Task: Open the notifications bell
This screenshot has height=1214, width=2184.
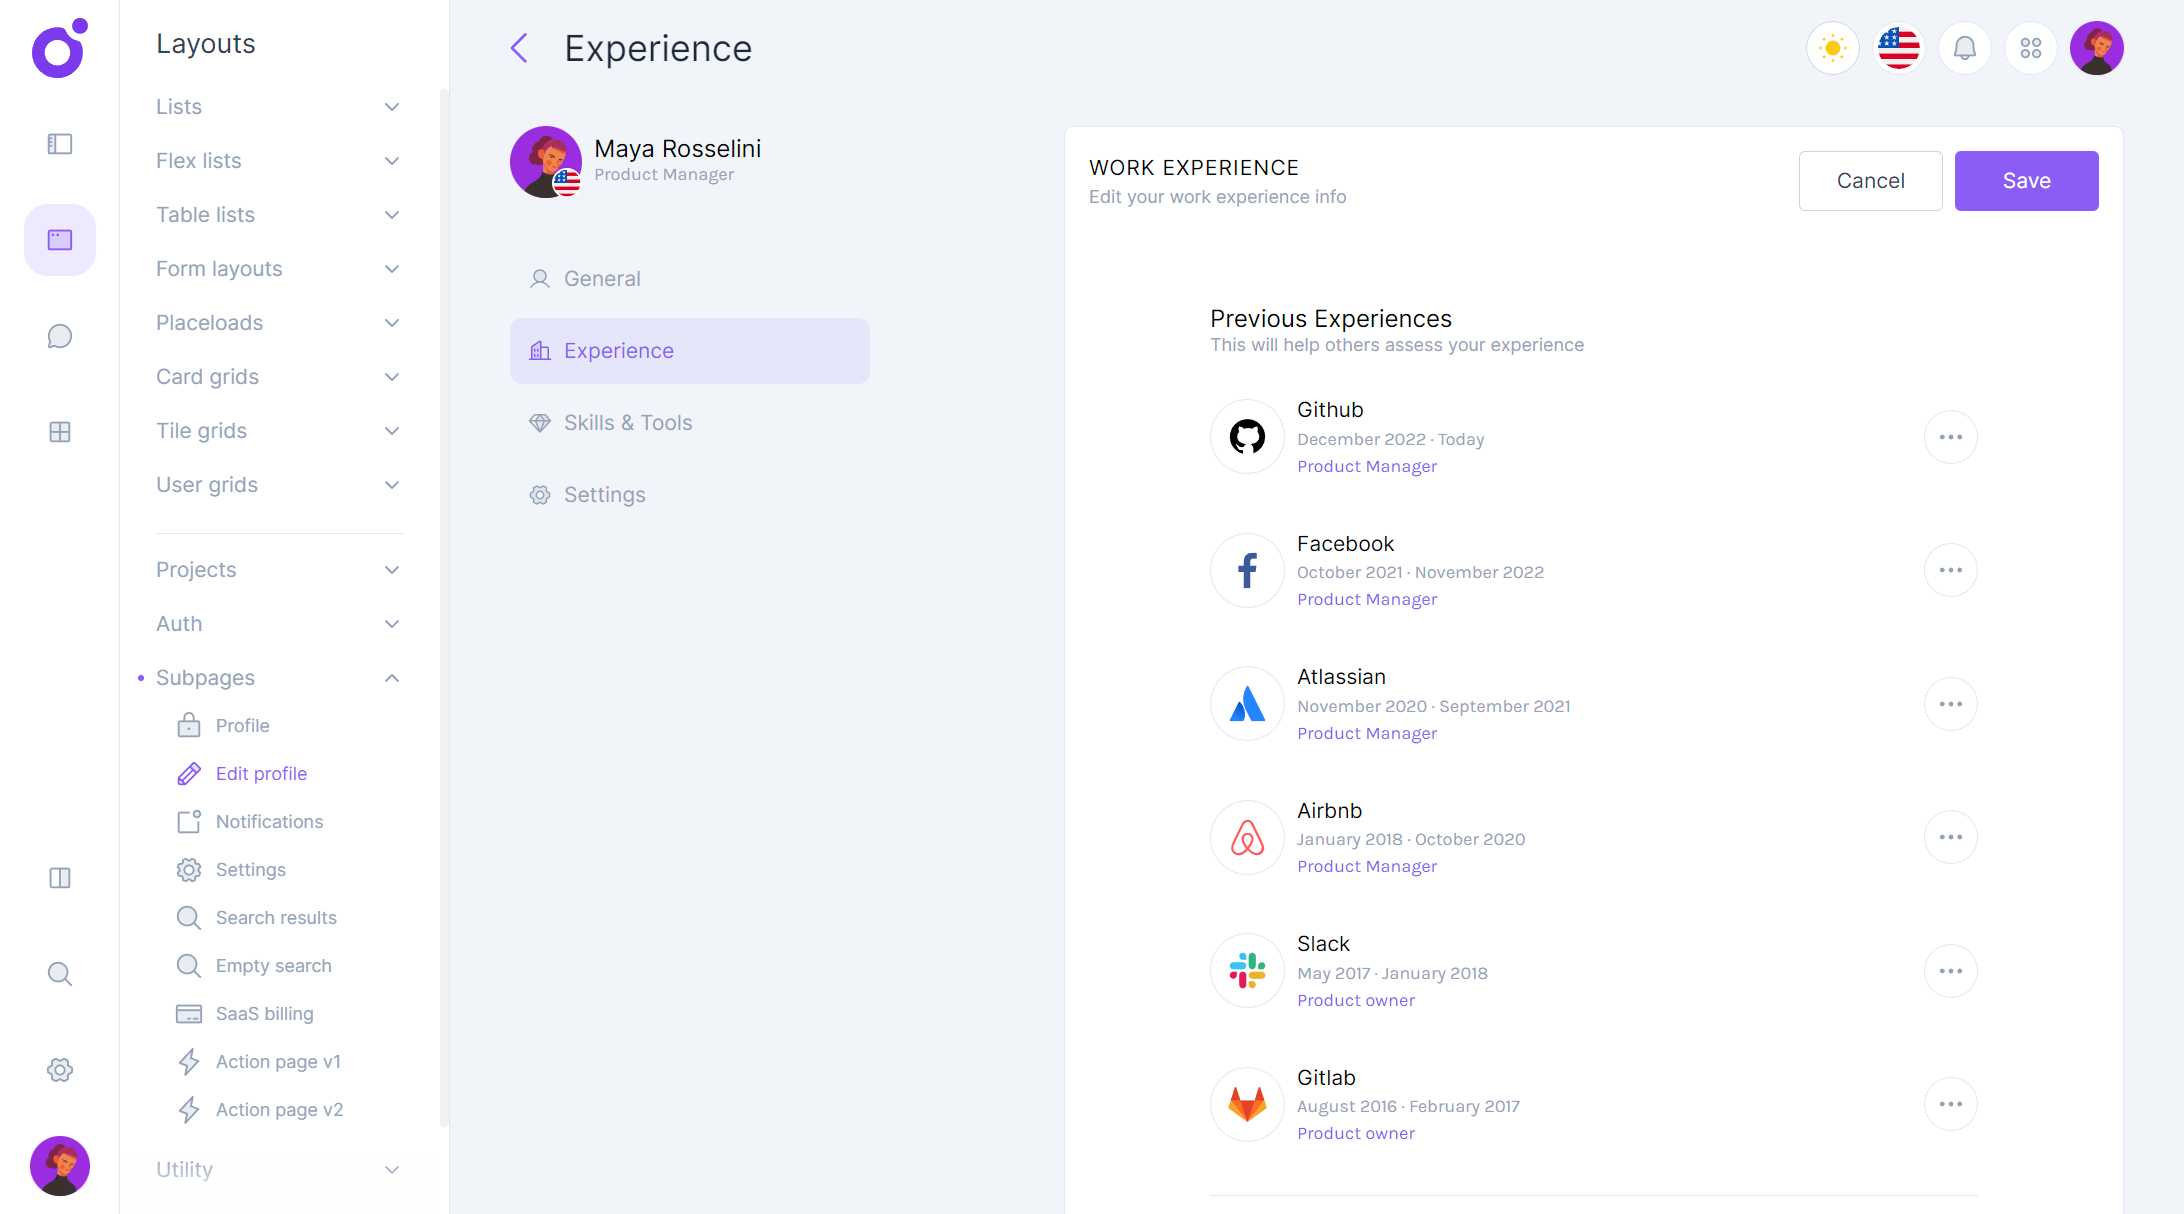Action: pyautogui.click(x=1964, y=48)
